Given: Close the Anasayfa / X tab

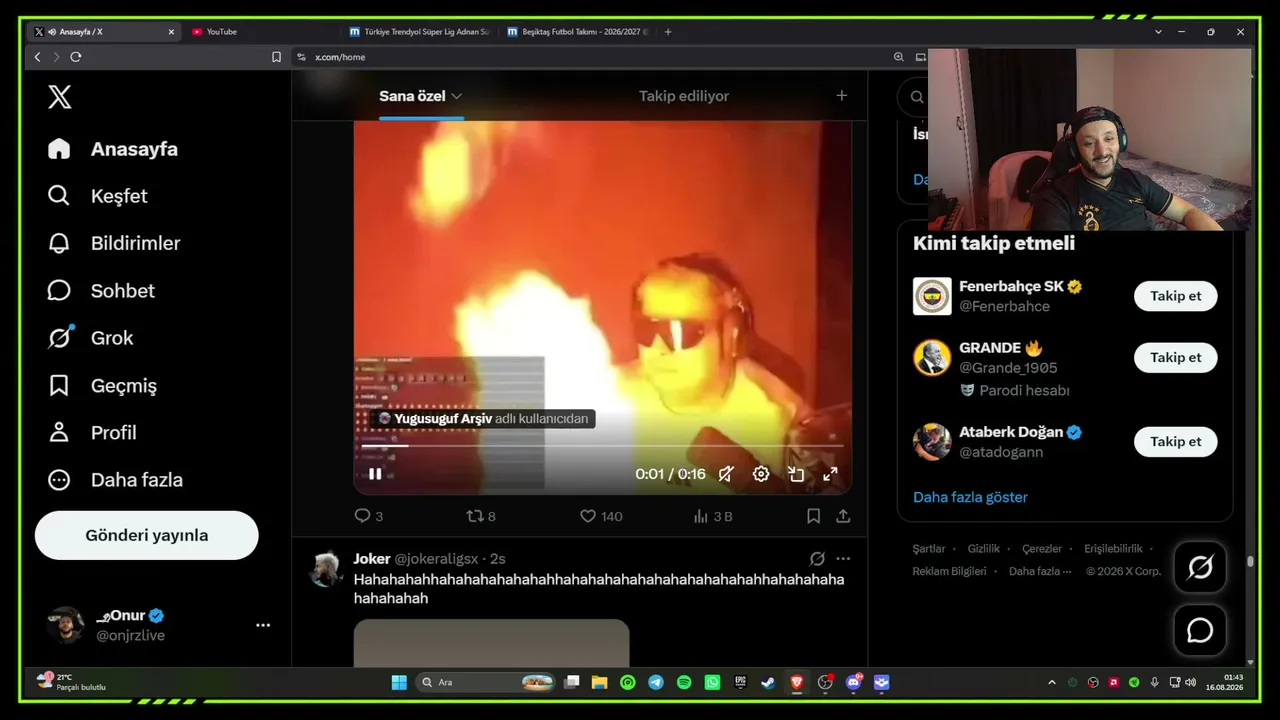Looking at the screenshot, I should (171, 32).
